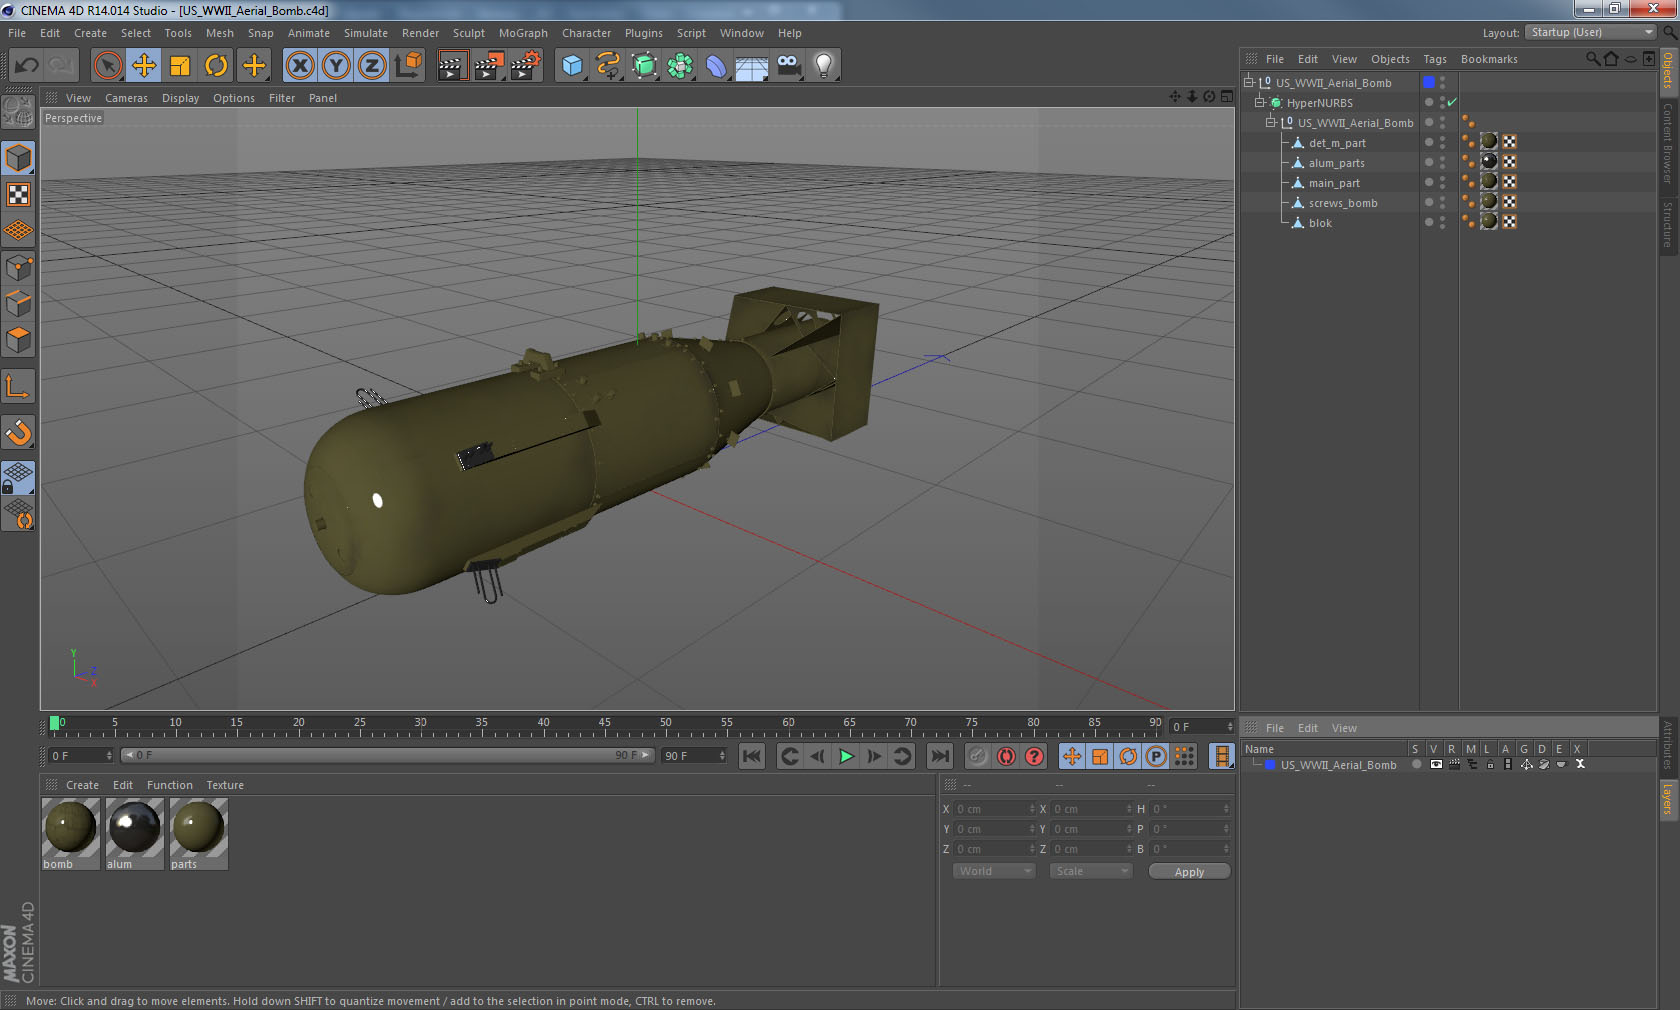The image size is (1680, 1010).
Task: Collapse HyperNURBS tree node
Action: (x=1260, y=102)
